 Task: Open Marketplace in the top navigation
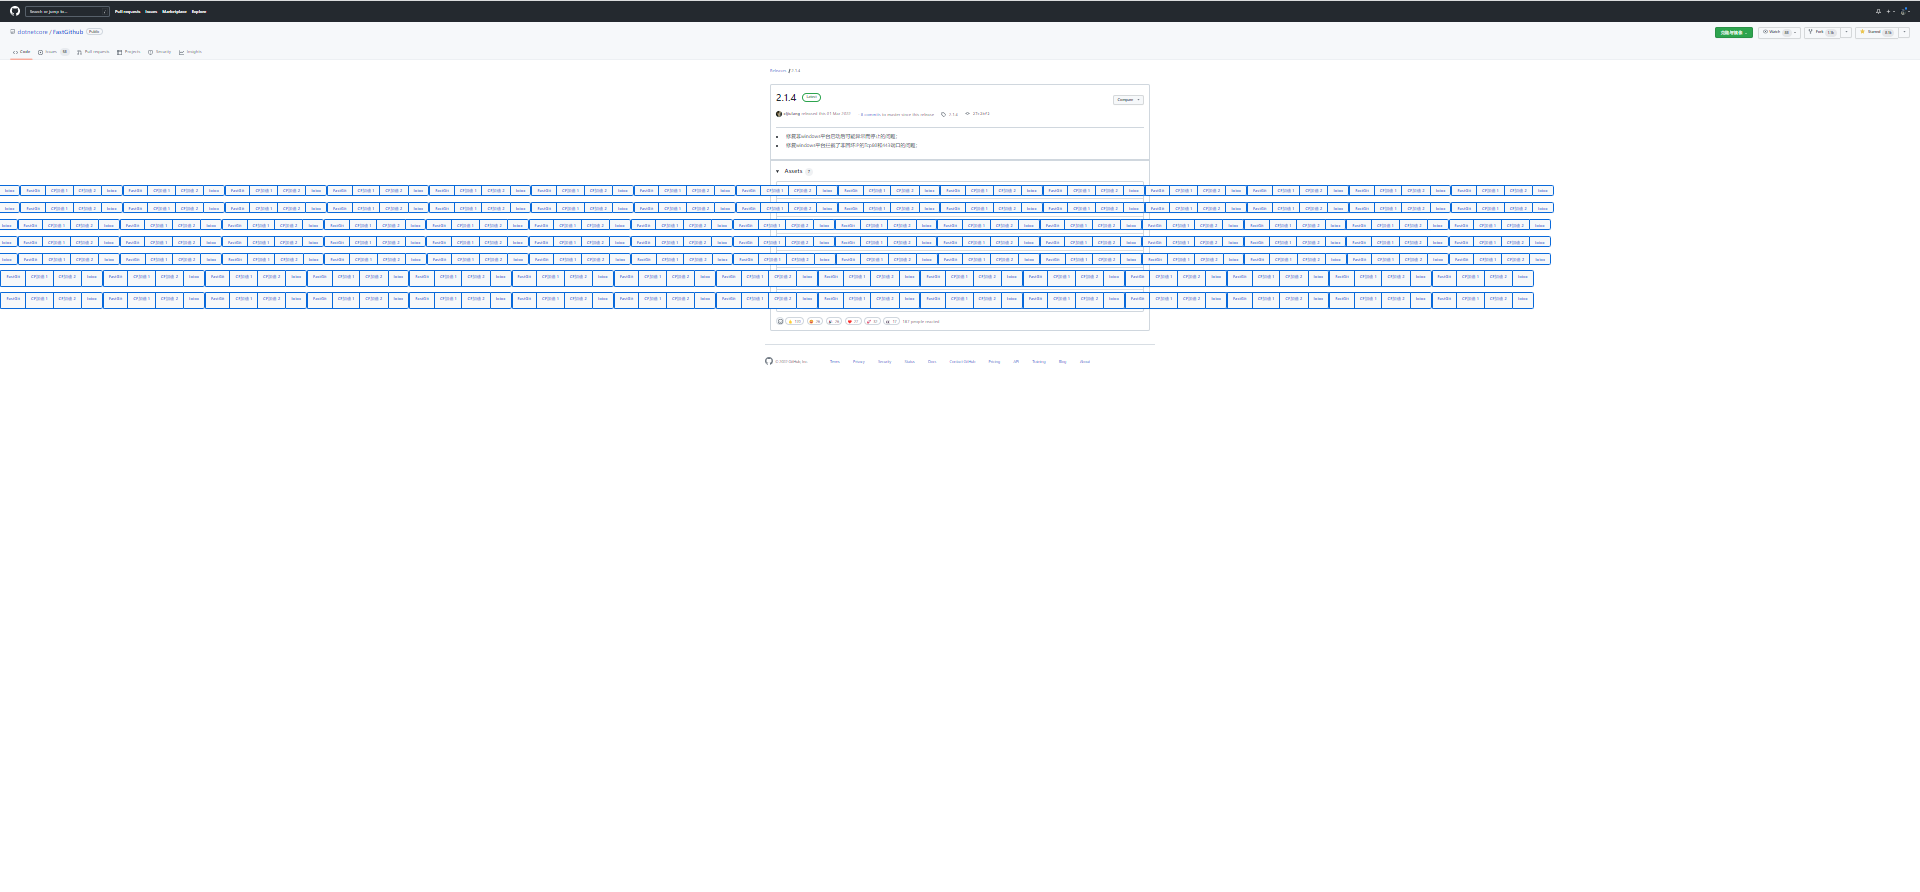[174, 11]
